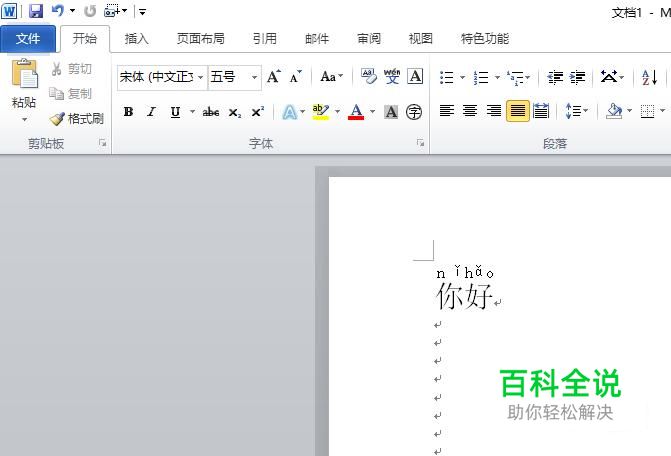Expand the 粘贴 options arrow
The image size is (671, 456).
(x=24, y=119)
